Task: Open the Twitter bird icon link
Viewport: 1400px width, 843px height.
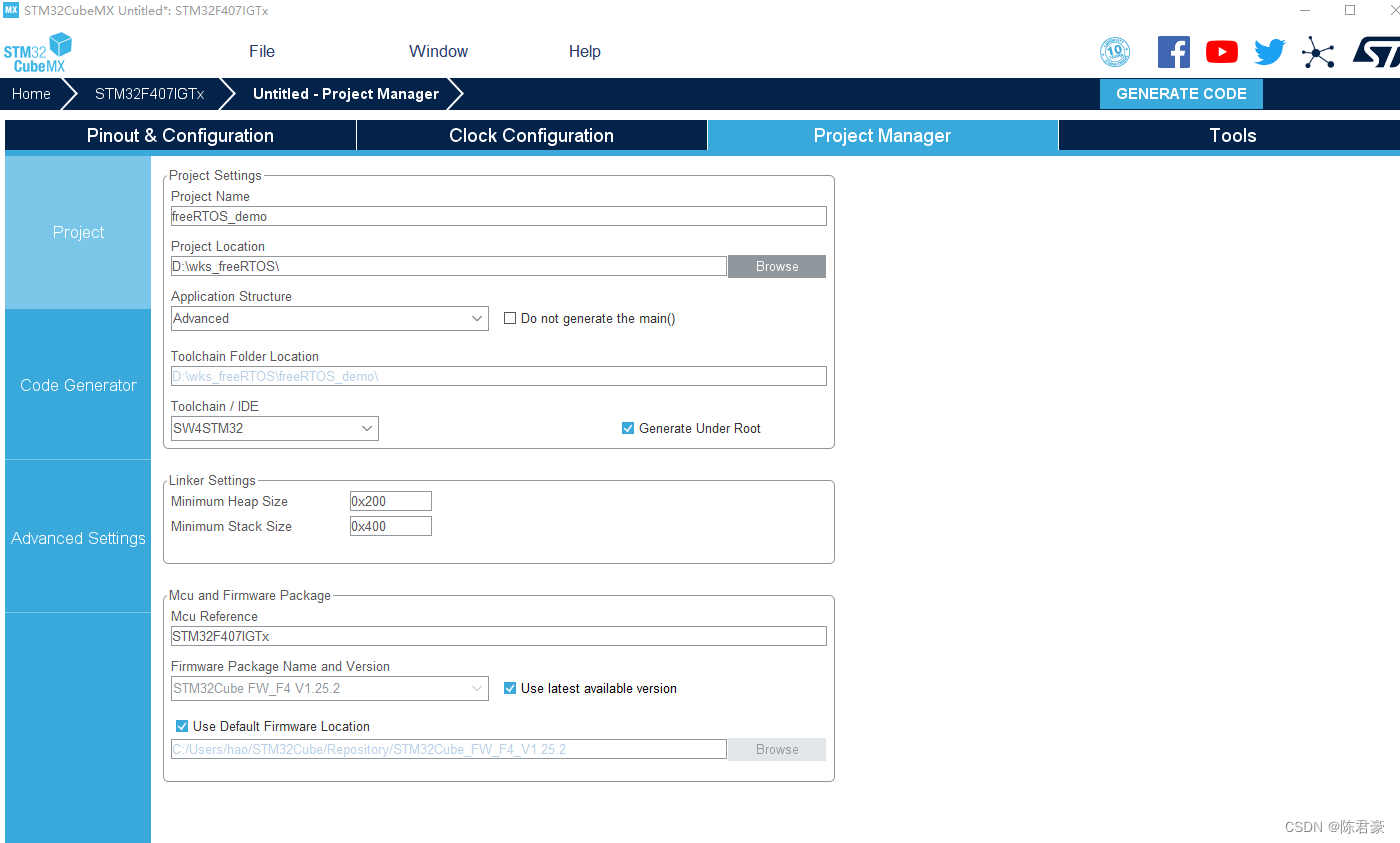Action: (x=1270, y=52)
